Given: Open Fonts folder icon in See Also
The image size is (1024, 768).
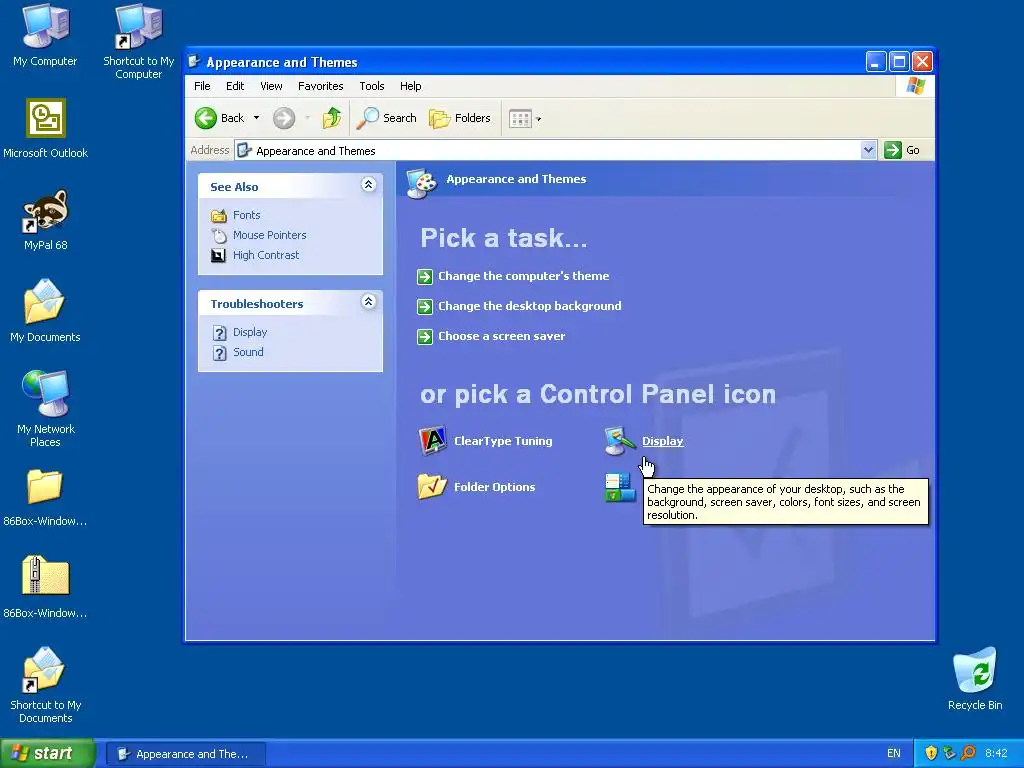Looking at the screenshot, I should coord(219,216).
